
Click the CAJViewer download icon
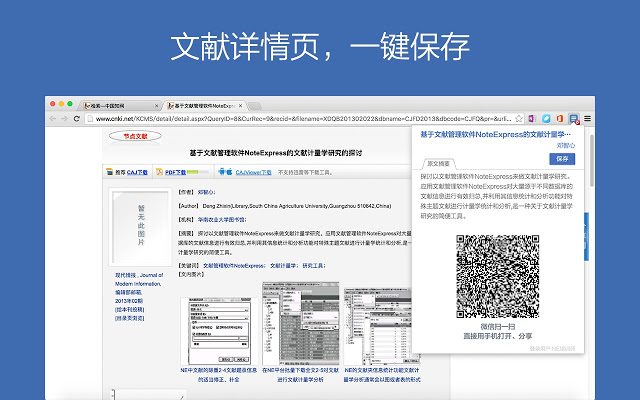pos(225,172)
